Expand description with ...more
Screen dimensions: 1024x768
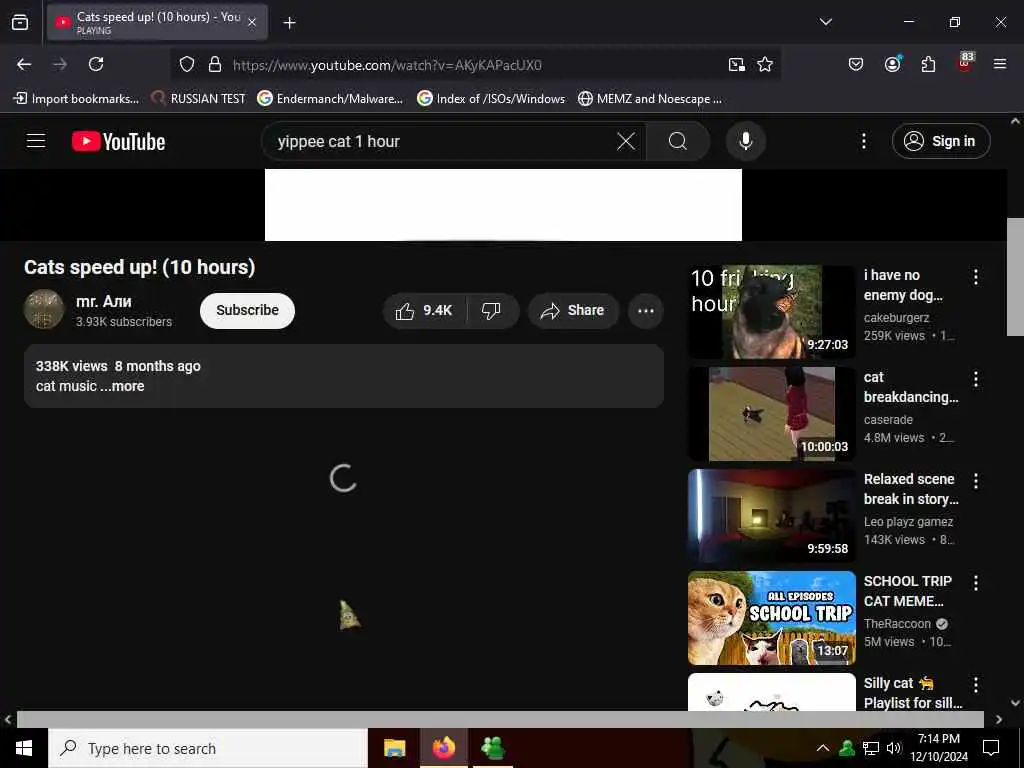[122, 386]
